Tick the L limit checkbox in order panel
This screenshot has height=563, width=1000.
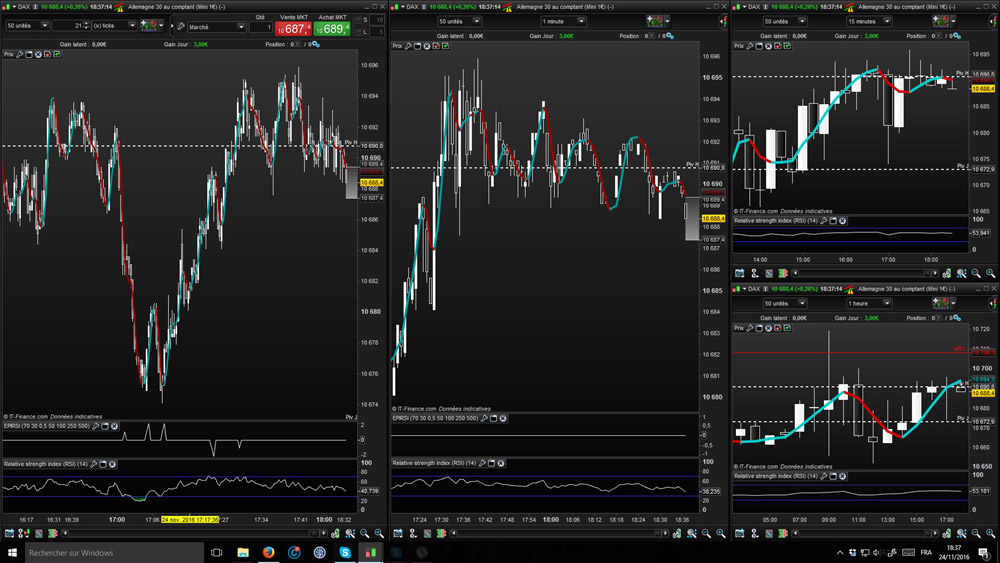pos(357,32)
